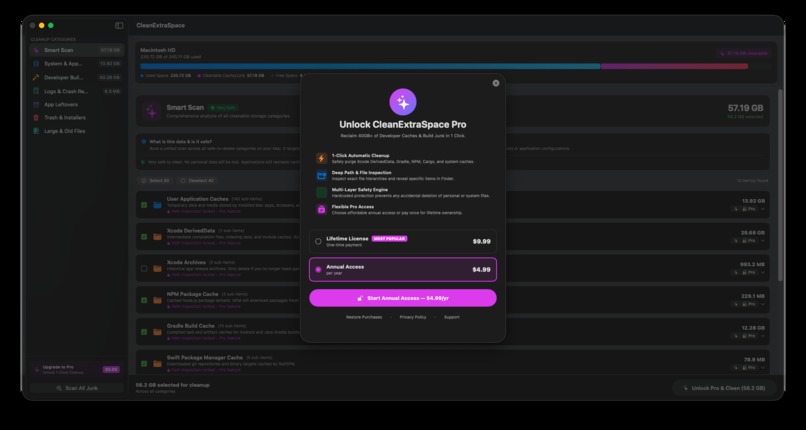Click the Select All button
Viewport: 806px width, 430px height.
[155, 181]
